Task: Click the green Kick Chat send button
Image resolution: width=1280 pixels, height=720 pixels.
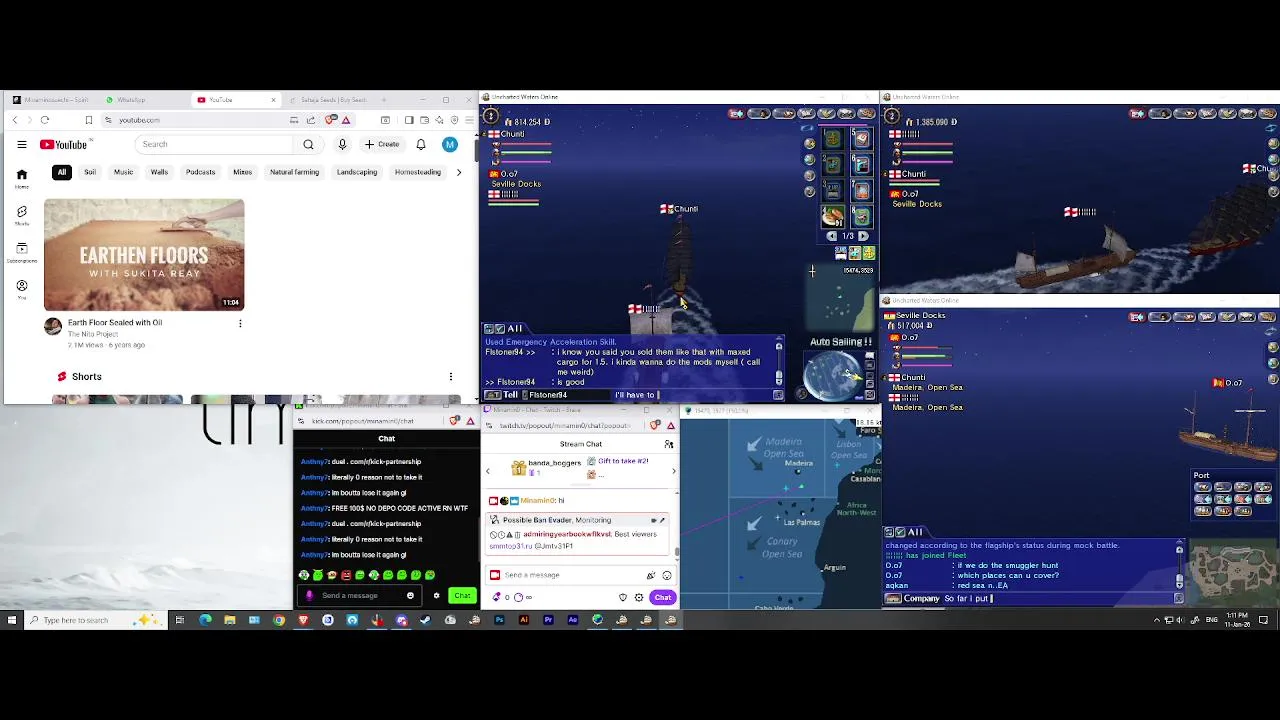Action: (462, 596)
